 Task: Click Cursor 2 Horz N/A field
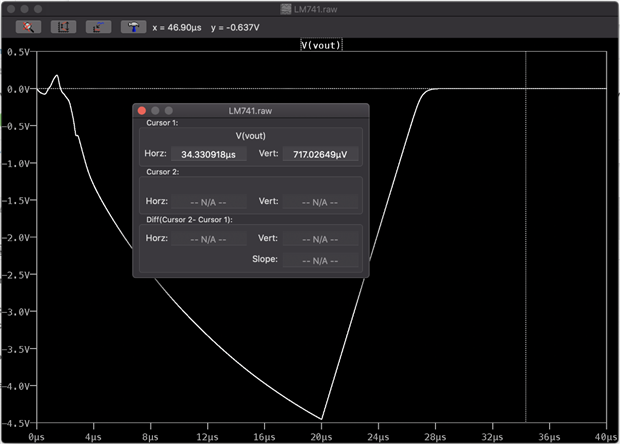[208, 201]
